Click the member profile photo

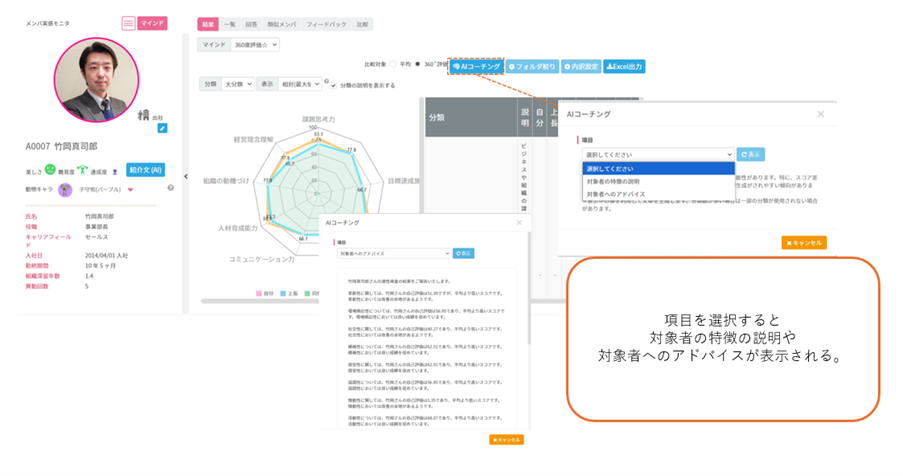(98, 80)
